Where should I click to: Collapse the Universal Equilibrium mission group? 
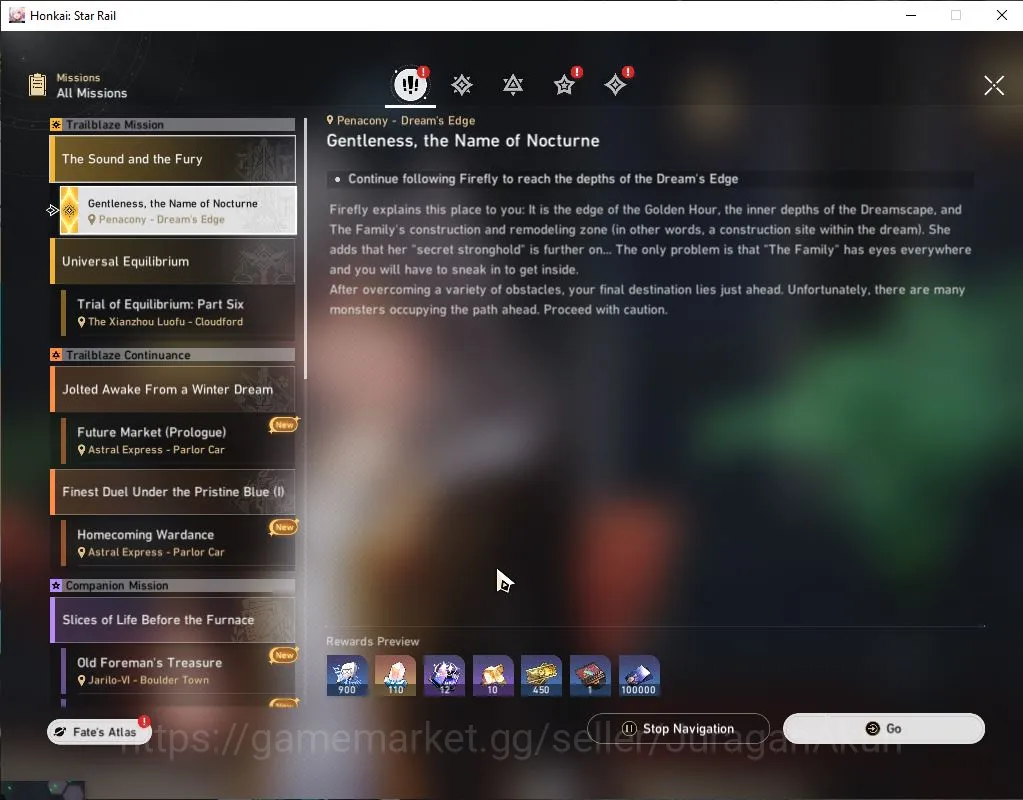[173, 261]
